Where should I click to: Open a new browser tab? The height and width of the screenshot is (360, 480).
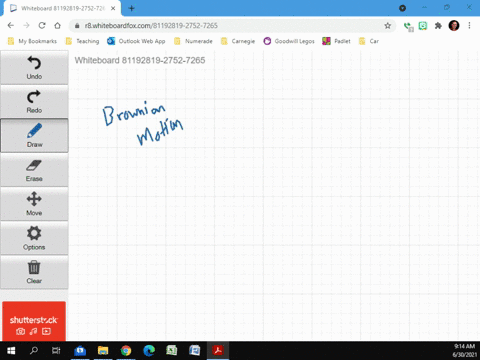click(131, 8)
